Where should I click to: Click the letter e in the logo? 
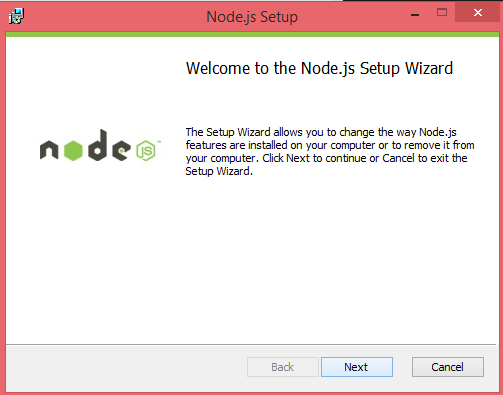tap(121, 150)
